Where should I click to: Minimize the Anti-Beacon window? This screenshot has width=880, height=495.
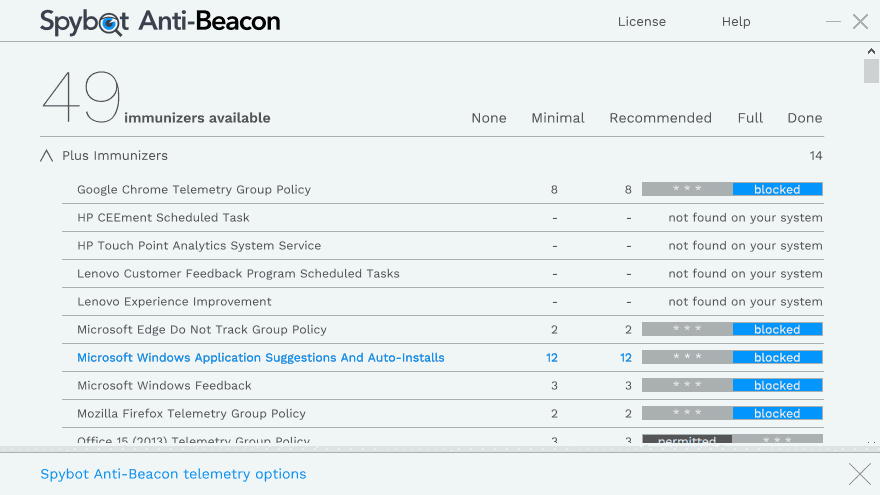pos(833,22)
